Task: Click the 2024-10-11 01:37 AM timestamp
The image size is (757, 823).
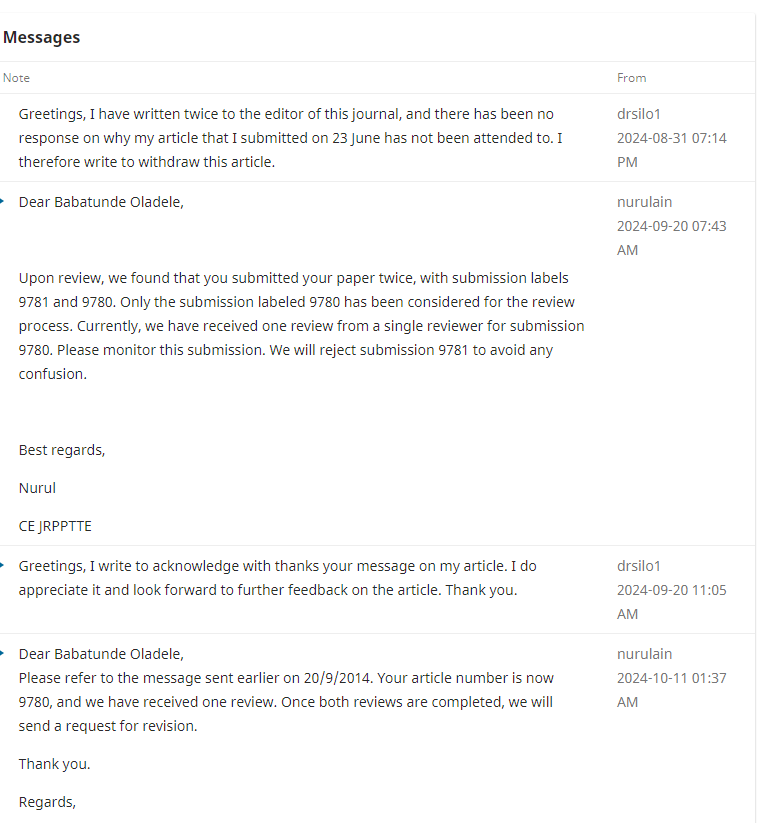Action: 671,690
